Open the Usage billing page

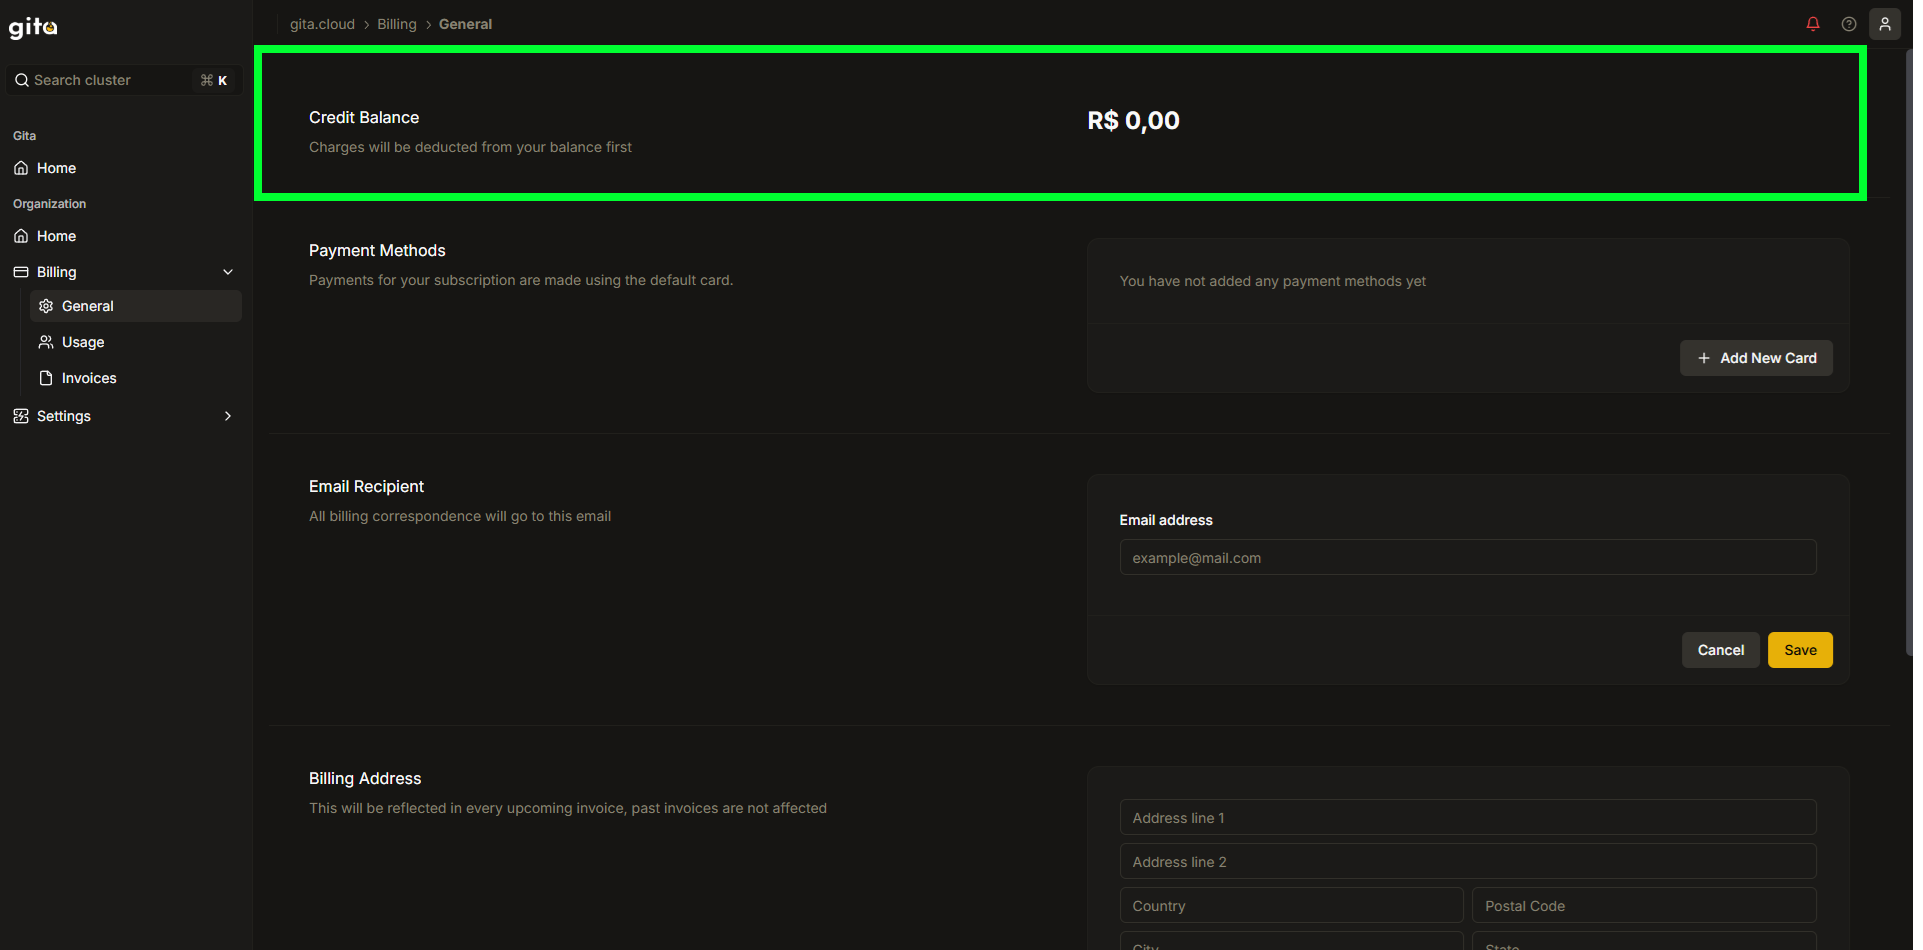[x=136, y=342]
